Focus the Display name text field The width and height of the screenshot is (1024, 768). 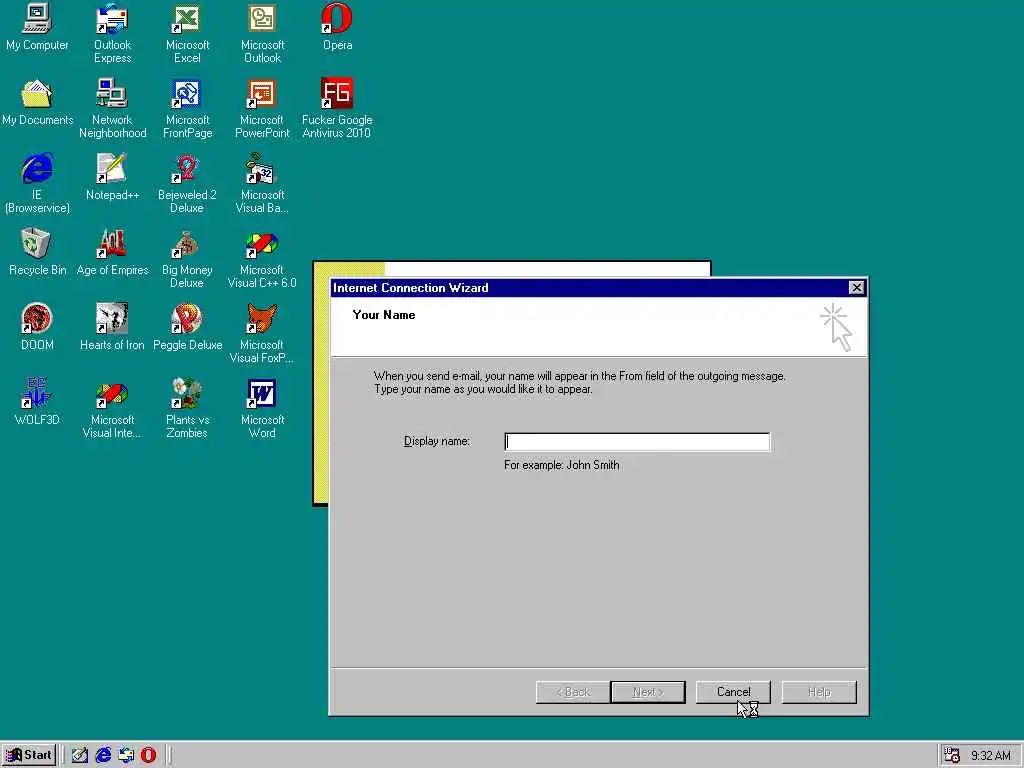pyautogui.click(x=637, y=442)
